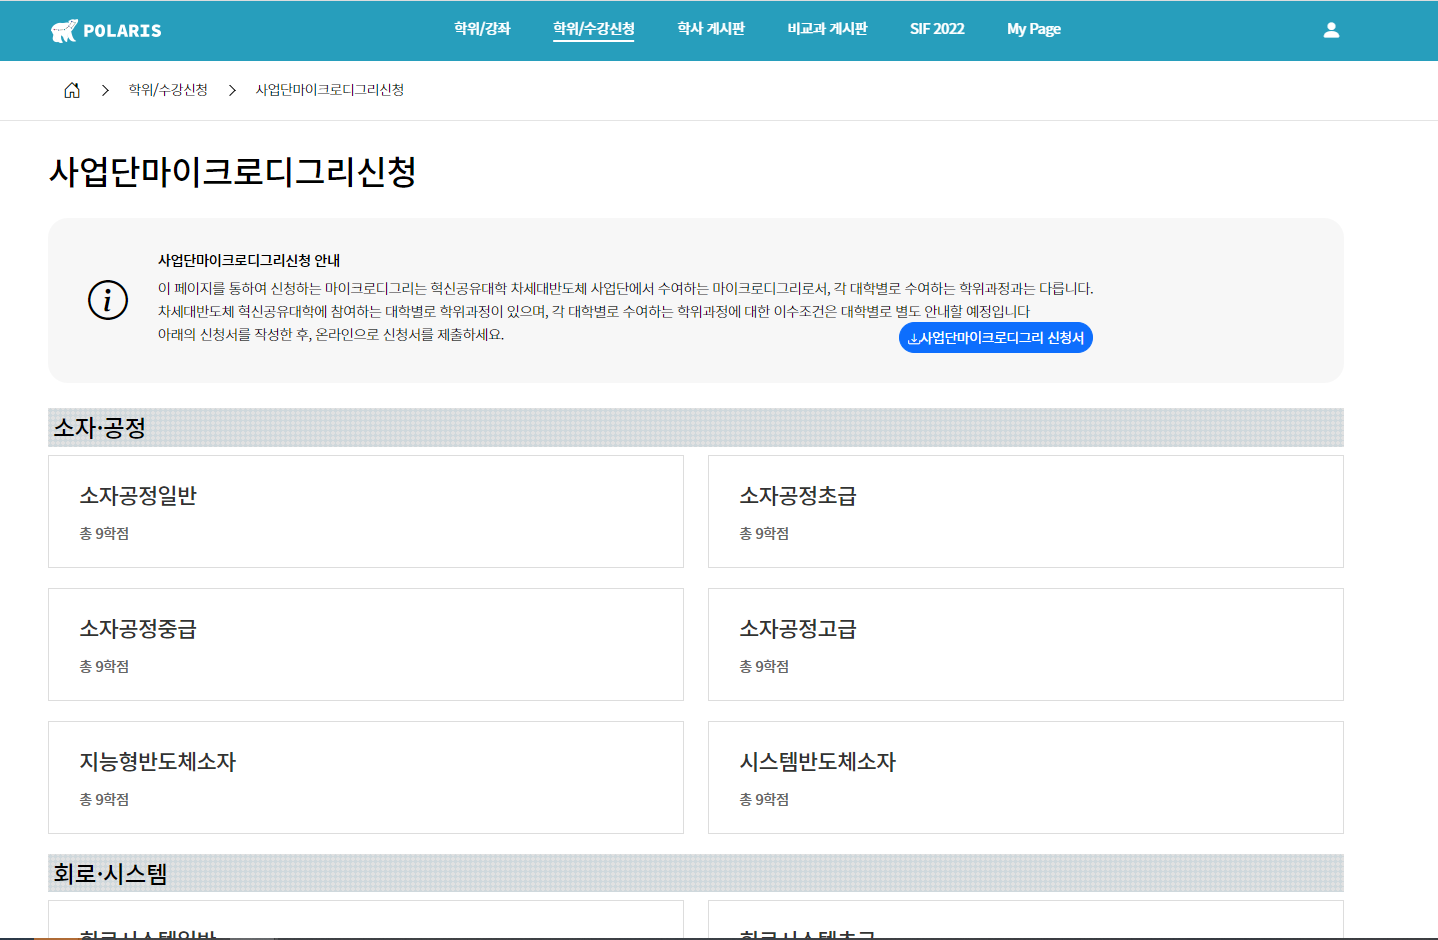The height and width of the screenshot is (940, 1438).
Task: Open the 비교과 게시판 menu
Action: coord(827,29)
